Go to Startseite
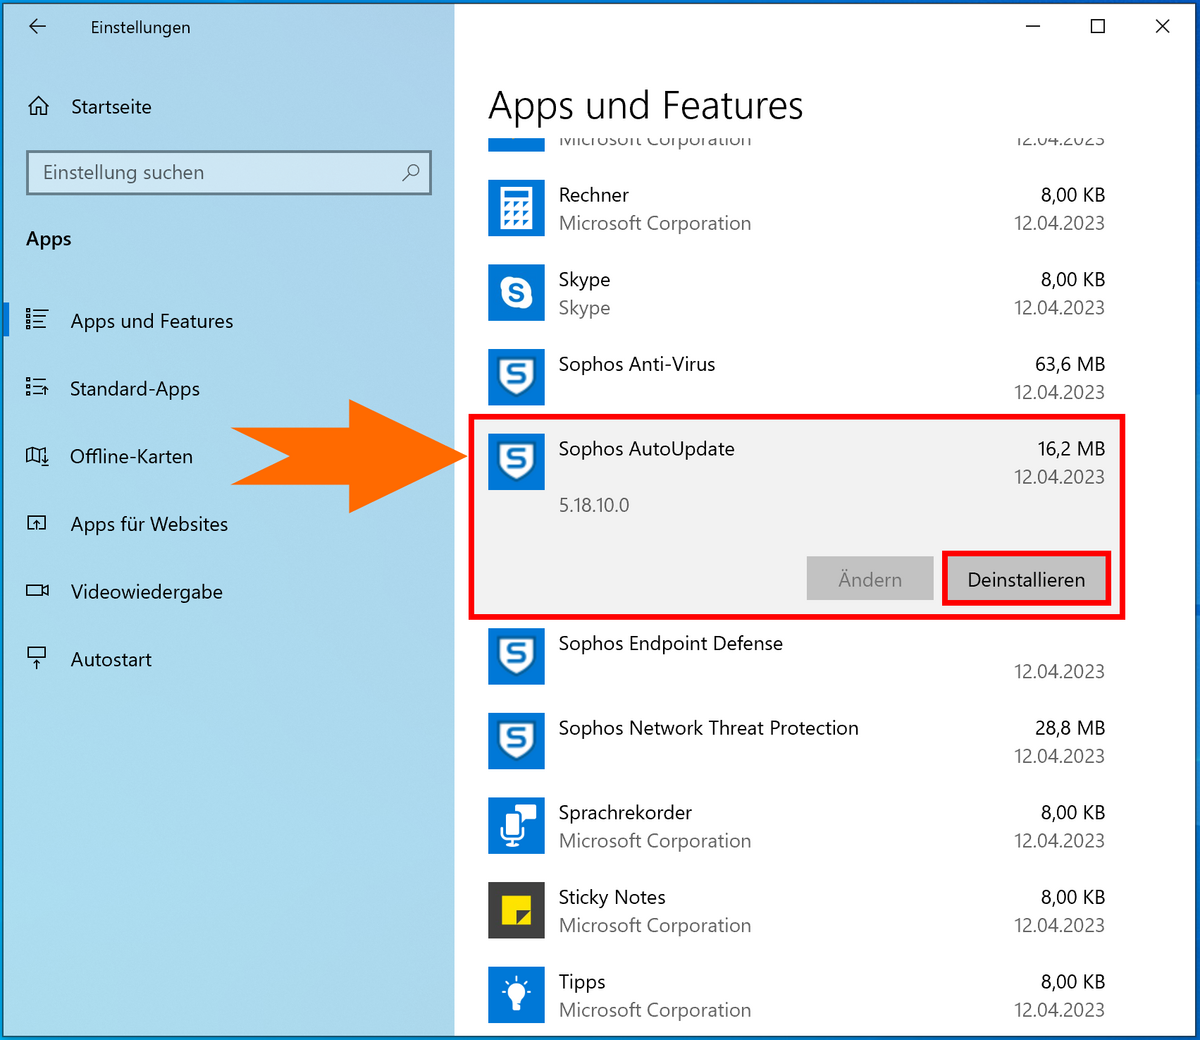 (111, 107)
